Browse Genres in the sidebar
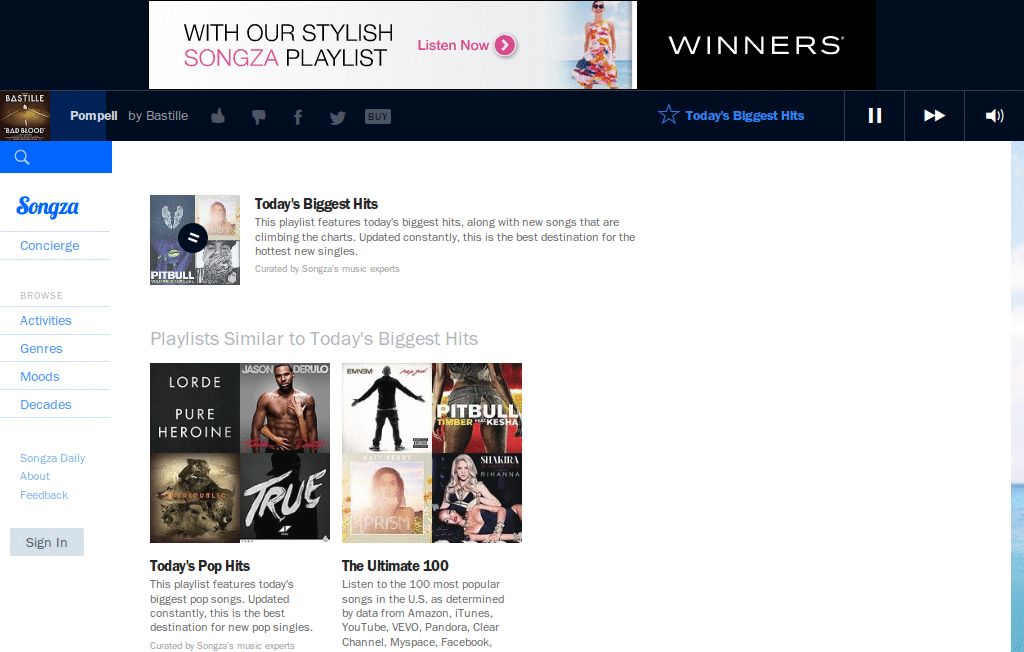 [41, 349]
